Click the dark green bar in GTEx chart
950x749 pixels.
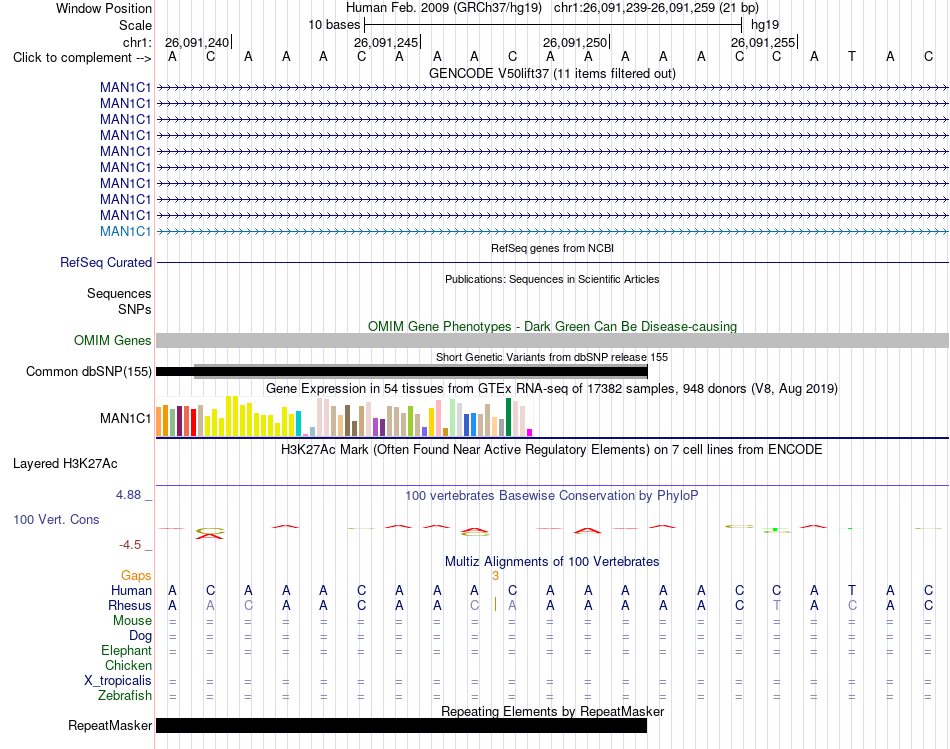508,417
